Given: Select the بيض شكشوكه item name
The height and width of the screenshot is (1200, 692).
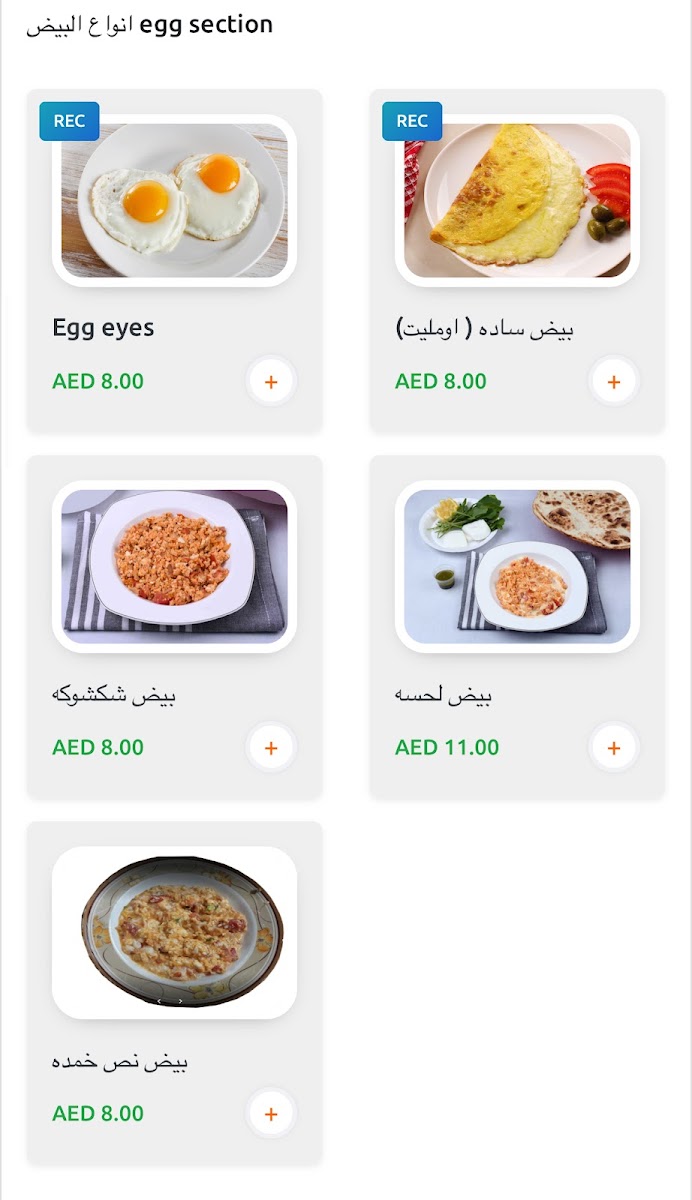Looking at the screenshot, I should pyautogui.click(x=114, y=694).
